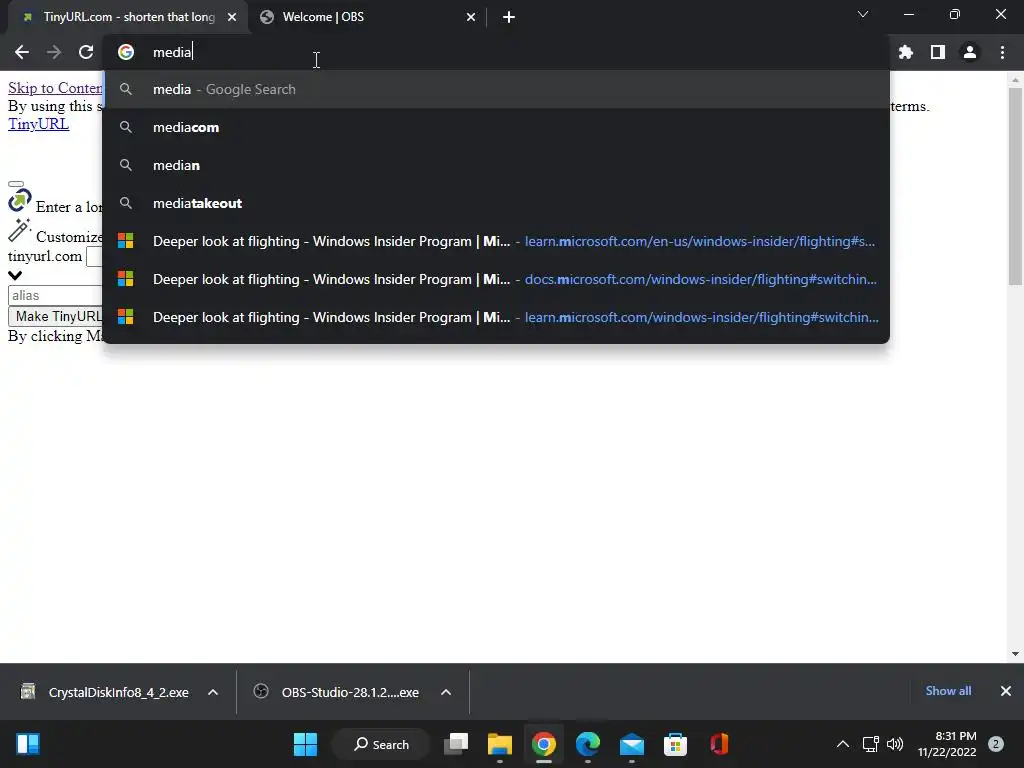Expand options for OBS-Studio download

click(x=446, y=692)
